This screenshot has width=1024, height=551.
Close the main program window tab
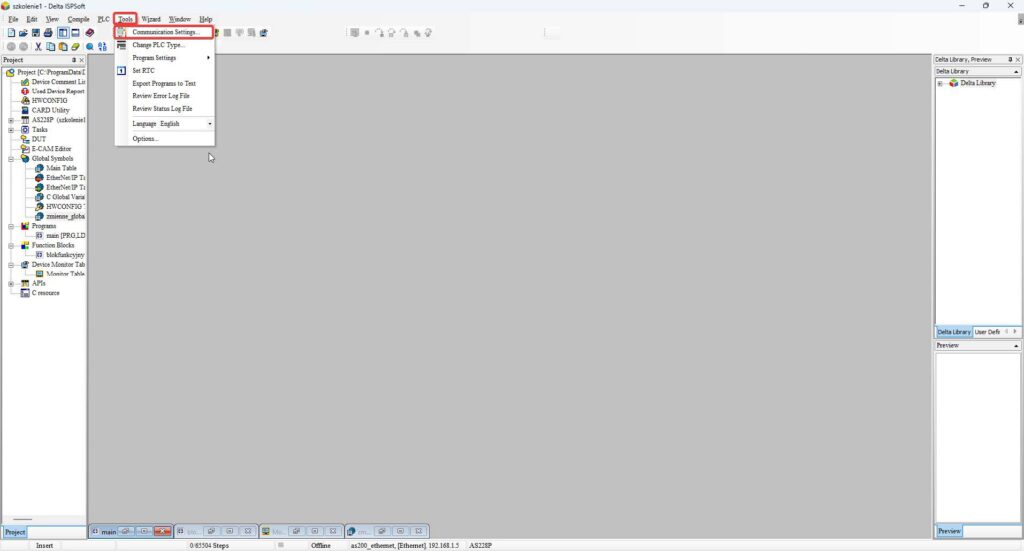tap(162, 531)
